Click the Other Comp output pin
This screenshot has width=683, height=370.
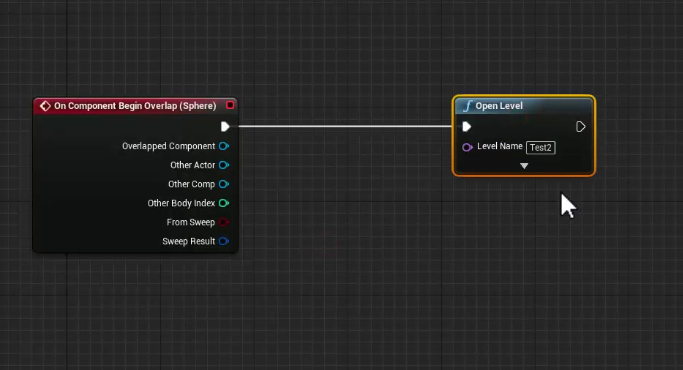click(x=224, y=184)
